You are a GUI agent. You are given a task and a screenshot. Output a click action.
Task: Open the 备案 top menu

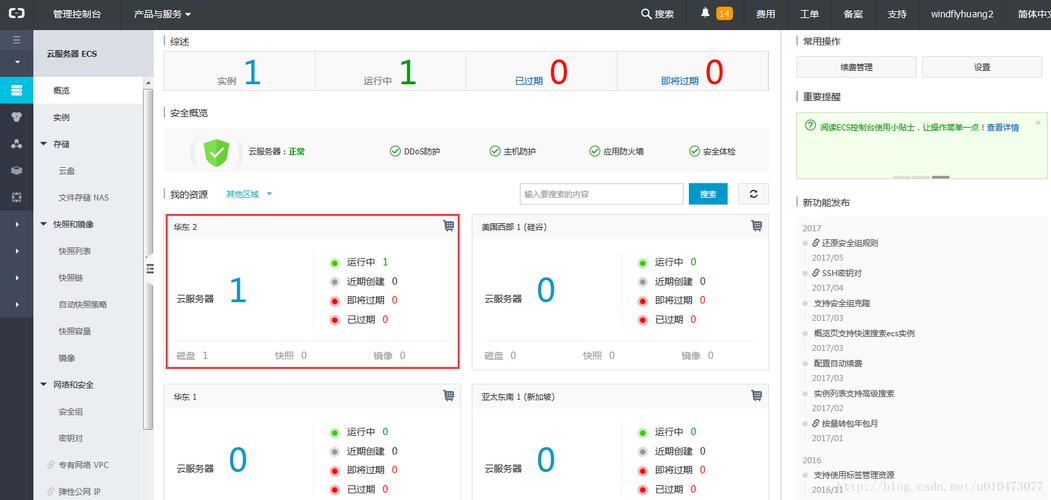click(x=853, y=14)
